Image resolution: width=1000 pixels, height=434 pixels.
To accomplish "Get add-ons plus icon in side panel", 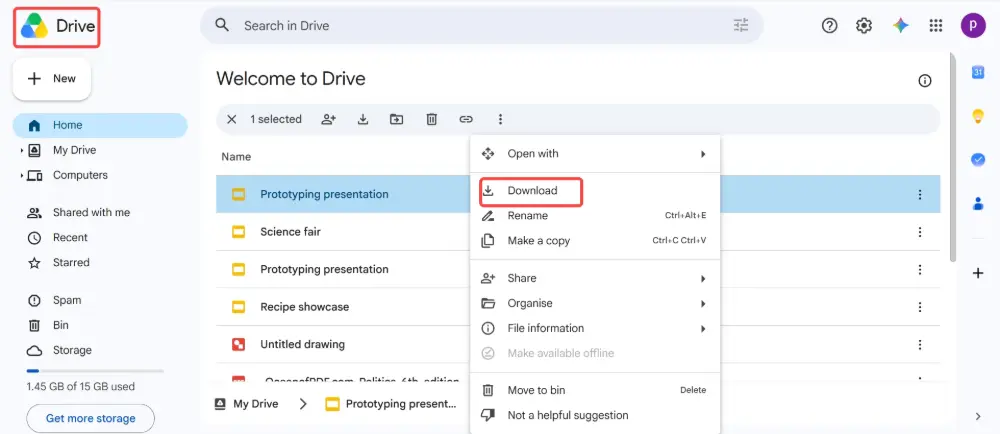I will [978, 273].
